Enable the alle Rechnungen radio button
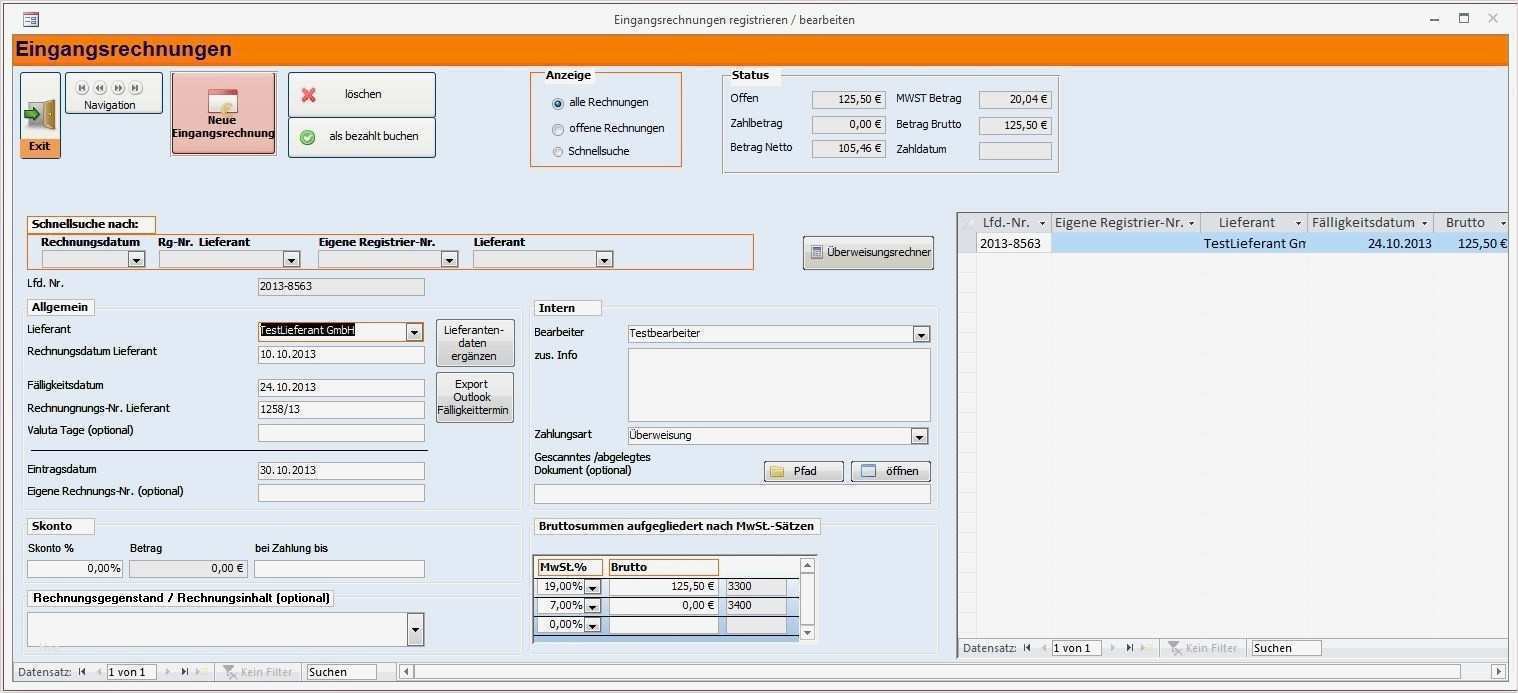This screenshot has width=1518, height=693. [x=559, y=101]
